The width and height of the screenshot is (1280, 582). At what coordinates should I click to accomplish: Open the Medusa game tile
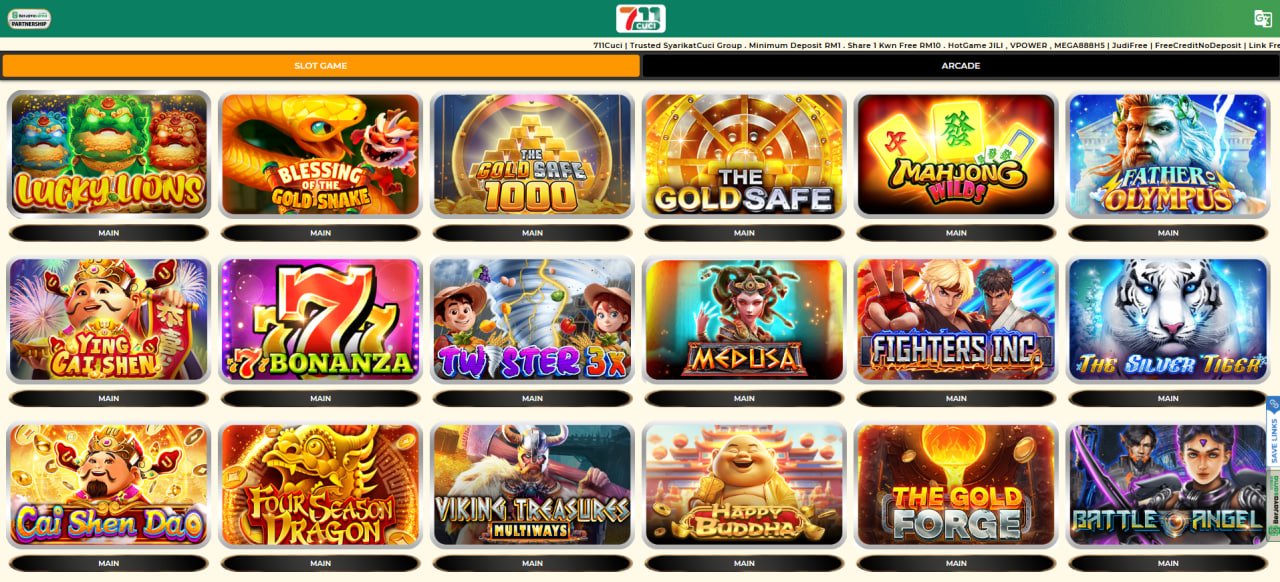(744, 320)
